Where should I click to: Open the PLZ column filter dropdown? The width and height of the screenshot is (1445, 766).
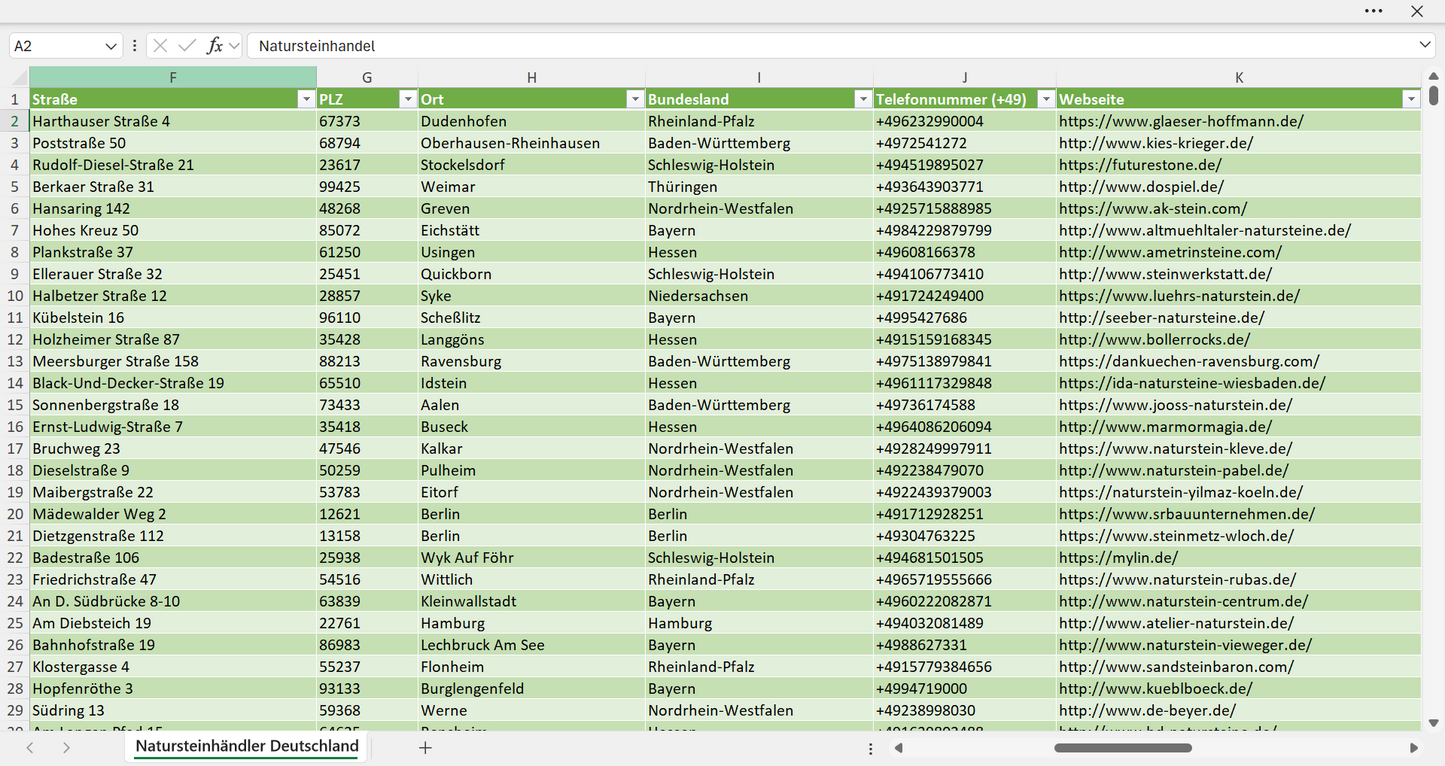click(407, 99)
